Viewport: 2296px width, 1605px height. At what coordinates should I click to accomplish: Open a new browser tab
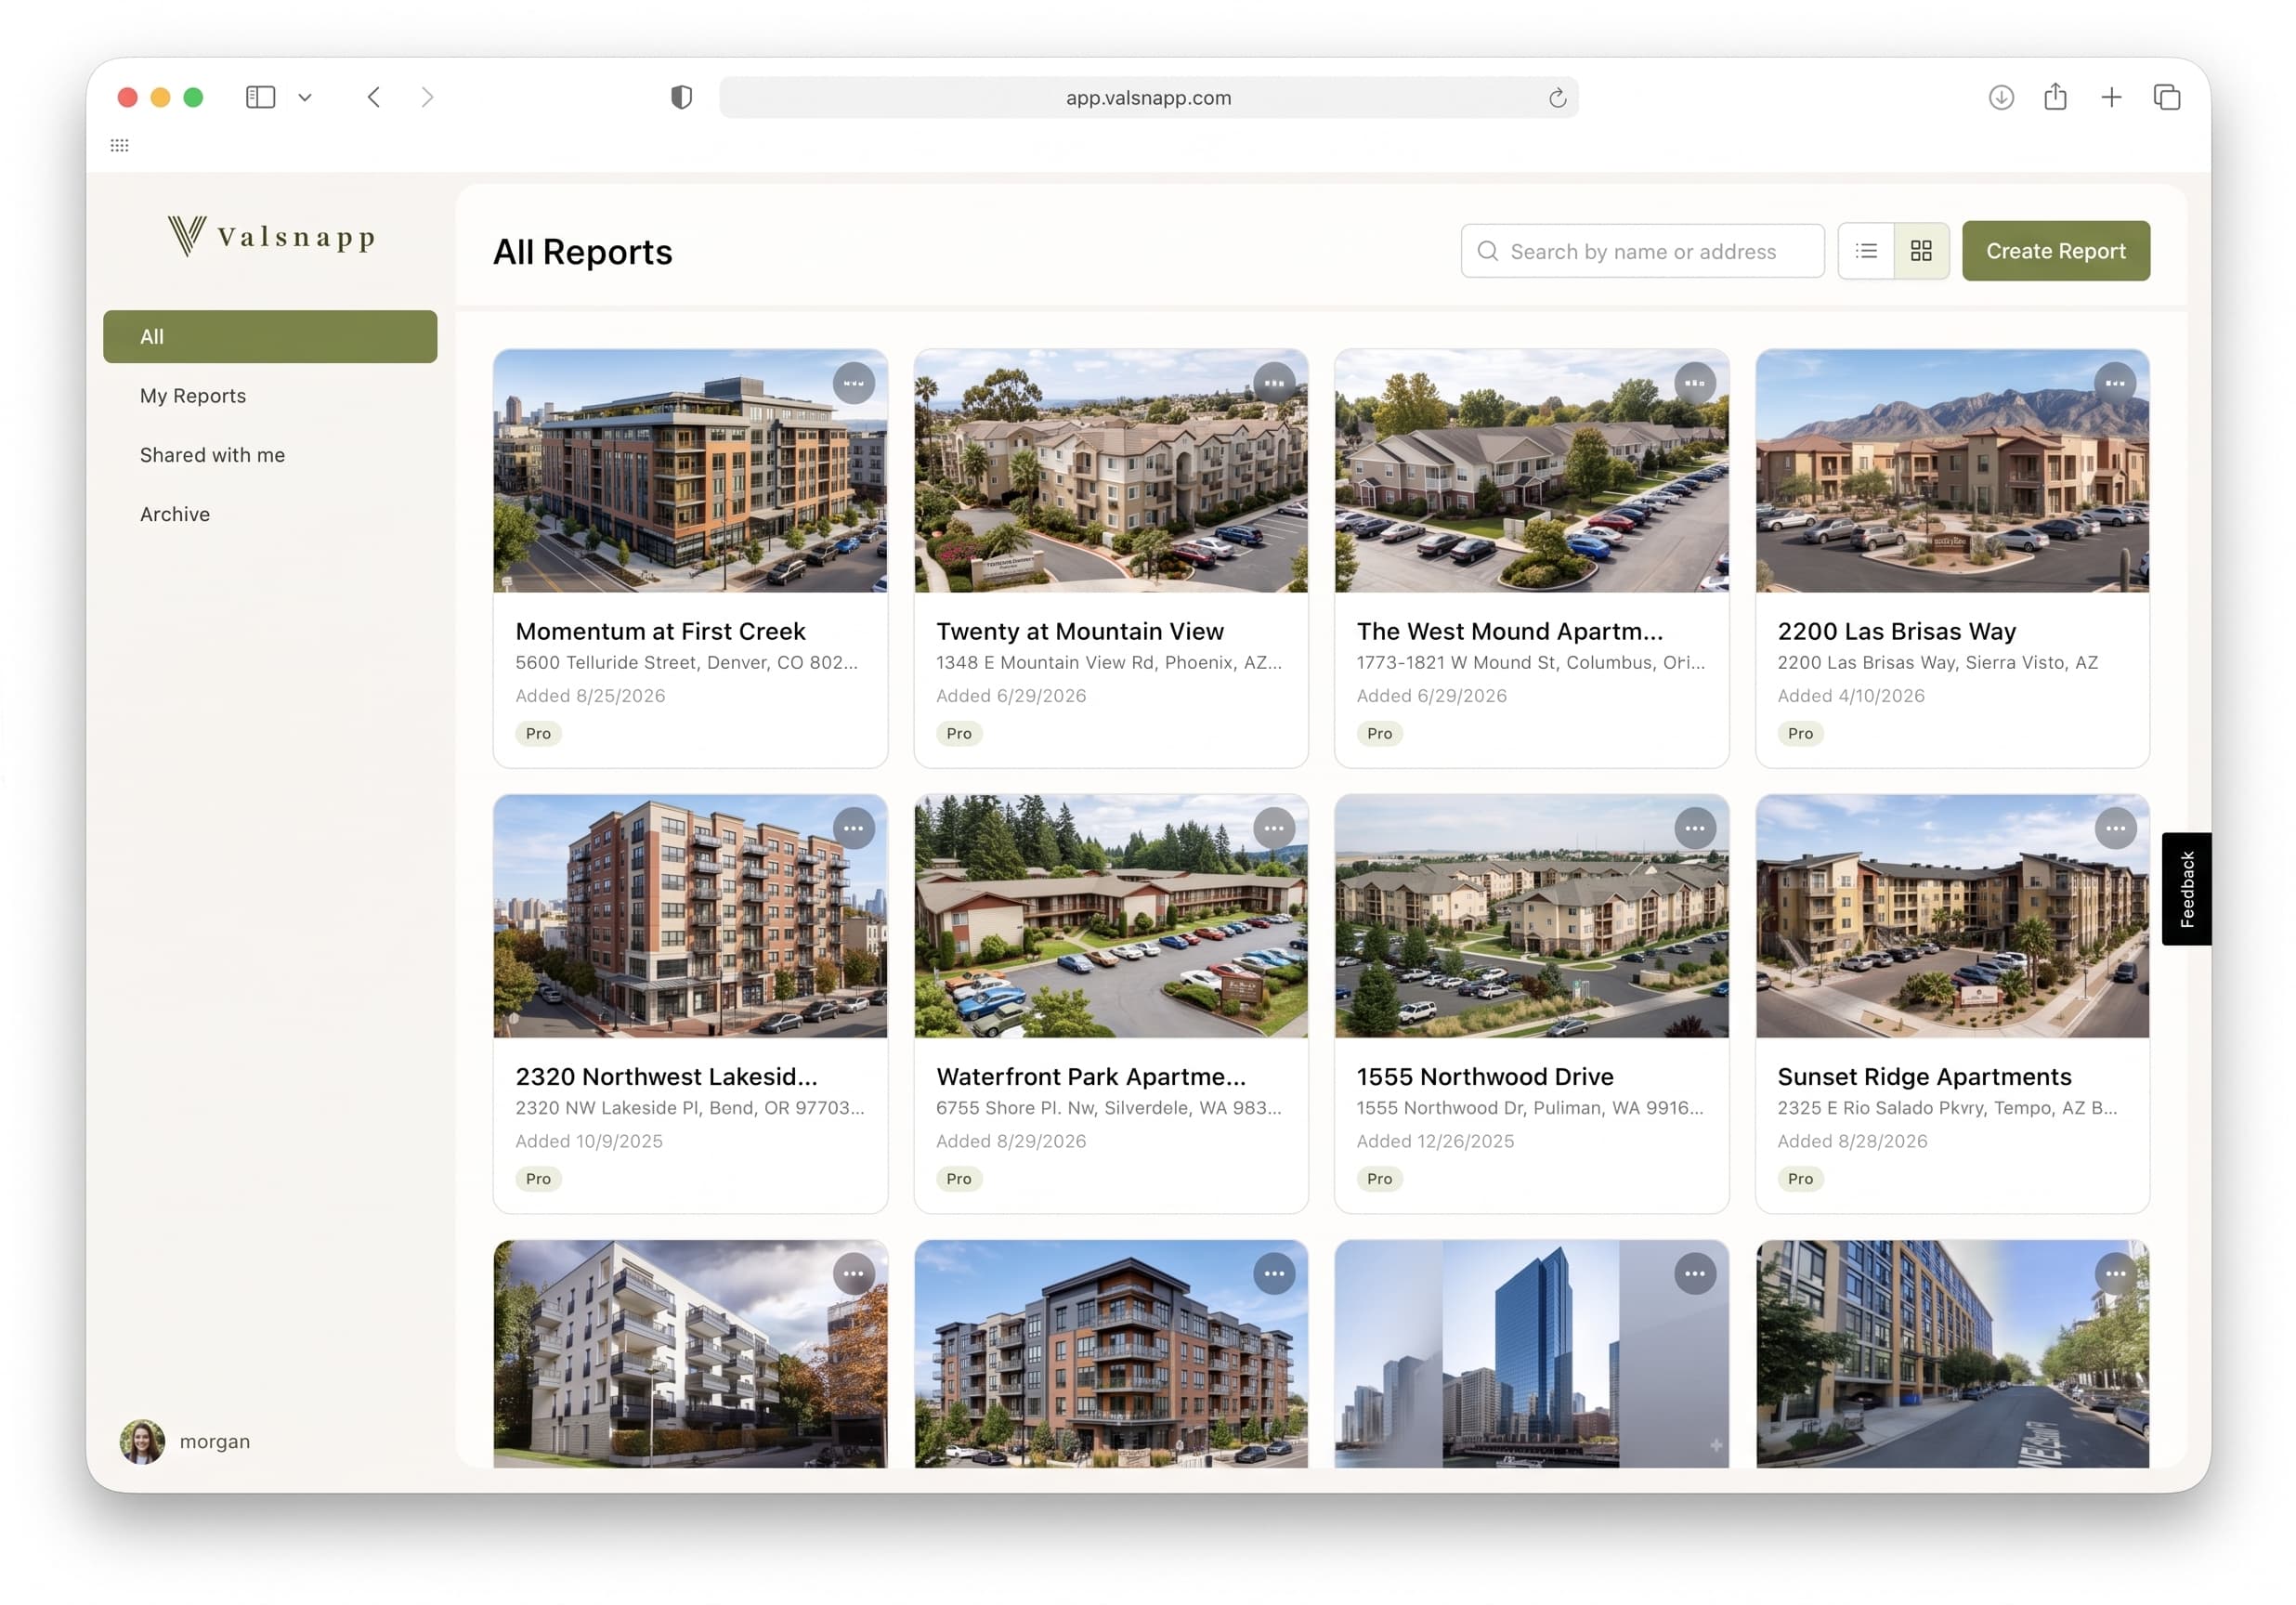[2111, 97]
